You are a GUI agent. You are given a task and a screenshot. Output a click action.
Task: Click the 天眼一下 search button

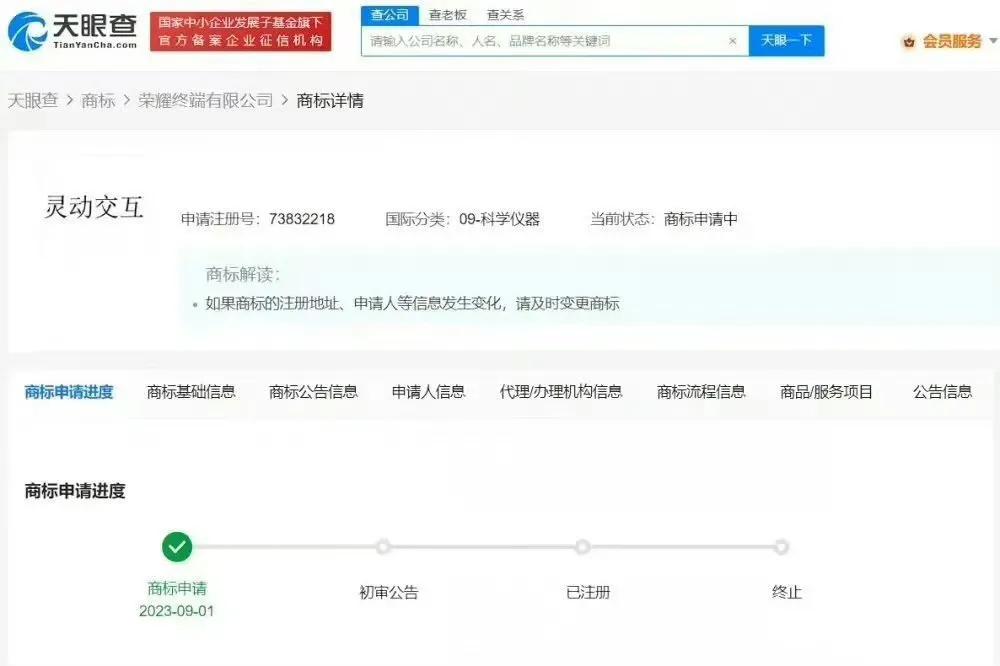coord(786,41)
